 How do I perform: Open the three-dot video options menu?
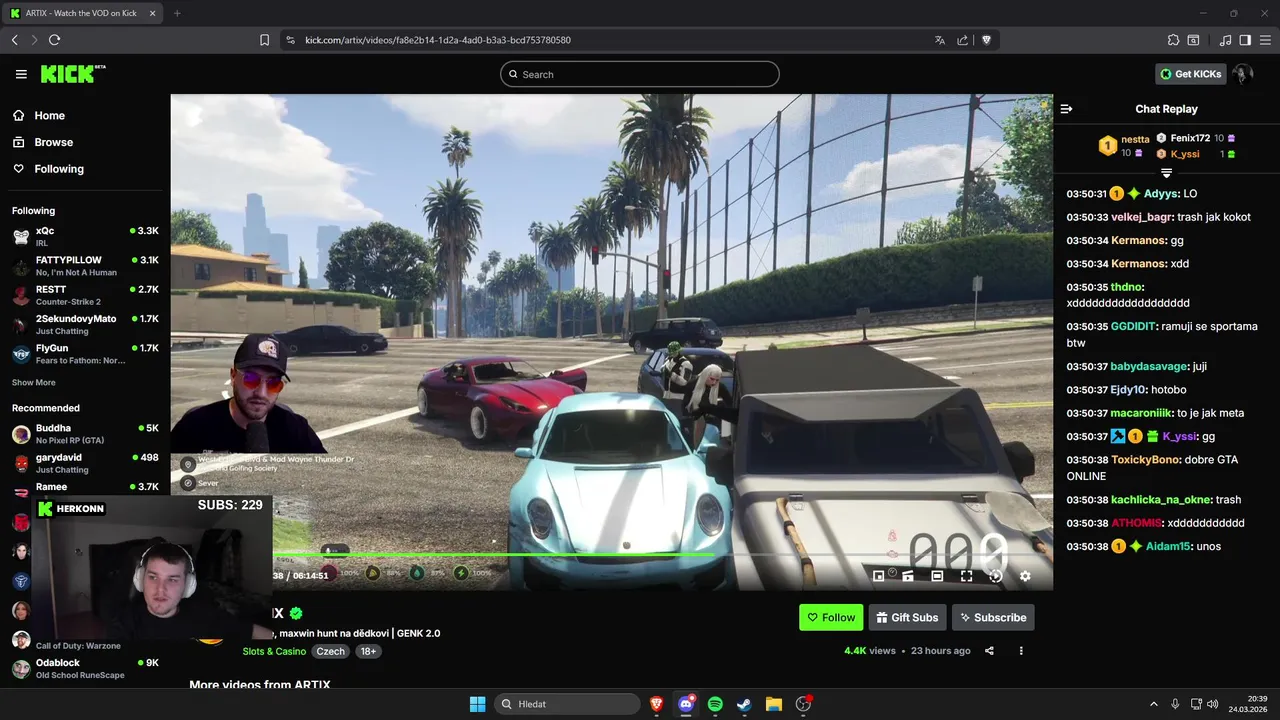click(x=1021, y=651)
